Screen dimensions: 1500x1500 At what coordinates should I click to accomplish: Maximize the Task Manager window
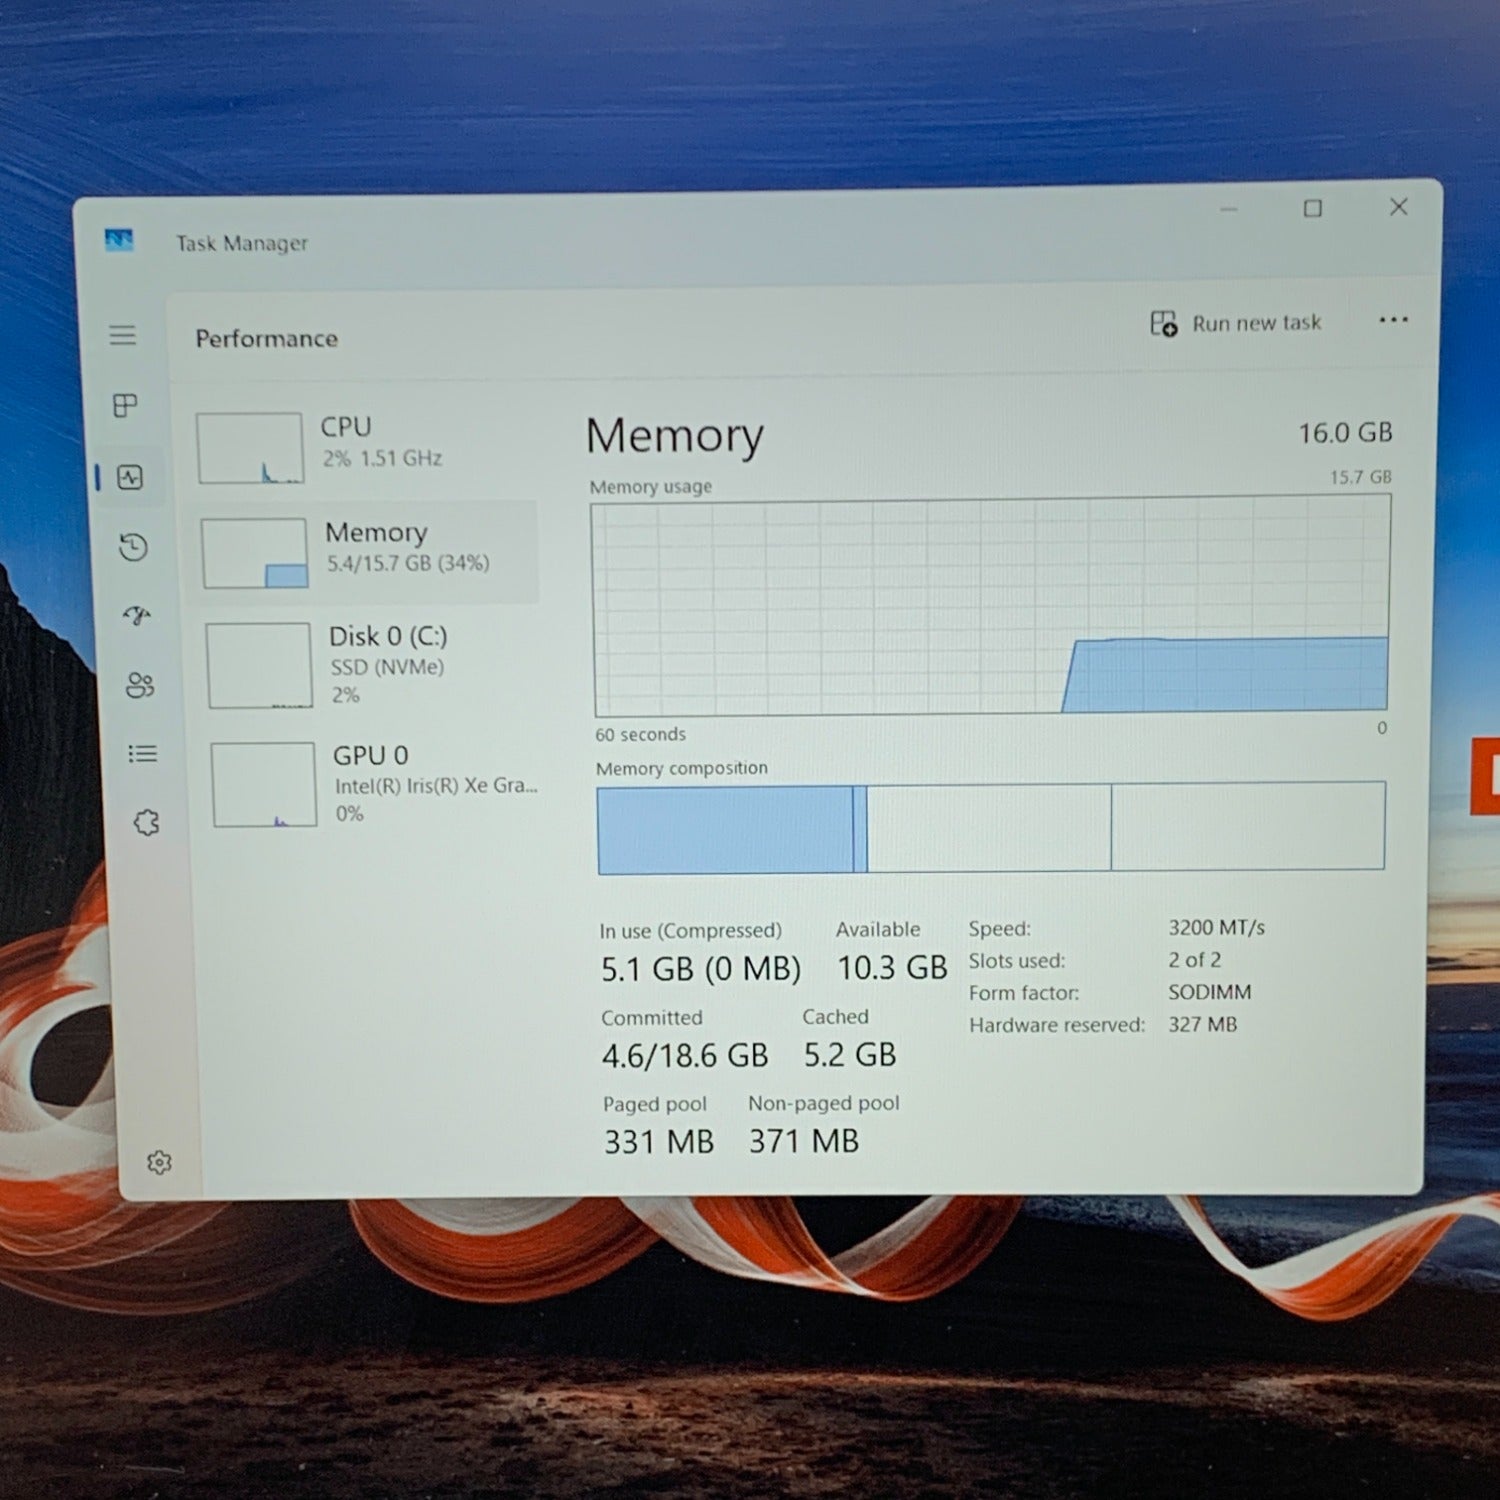point(1312,208)
